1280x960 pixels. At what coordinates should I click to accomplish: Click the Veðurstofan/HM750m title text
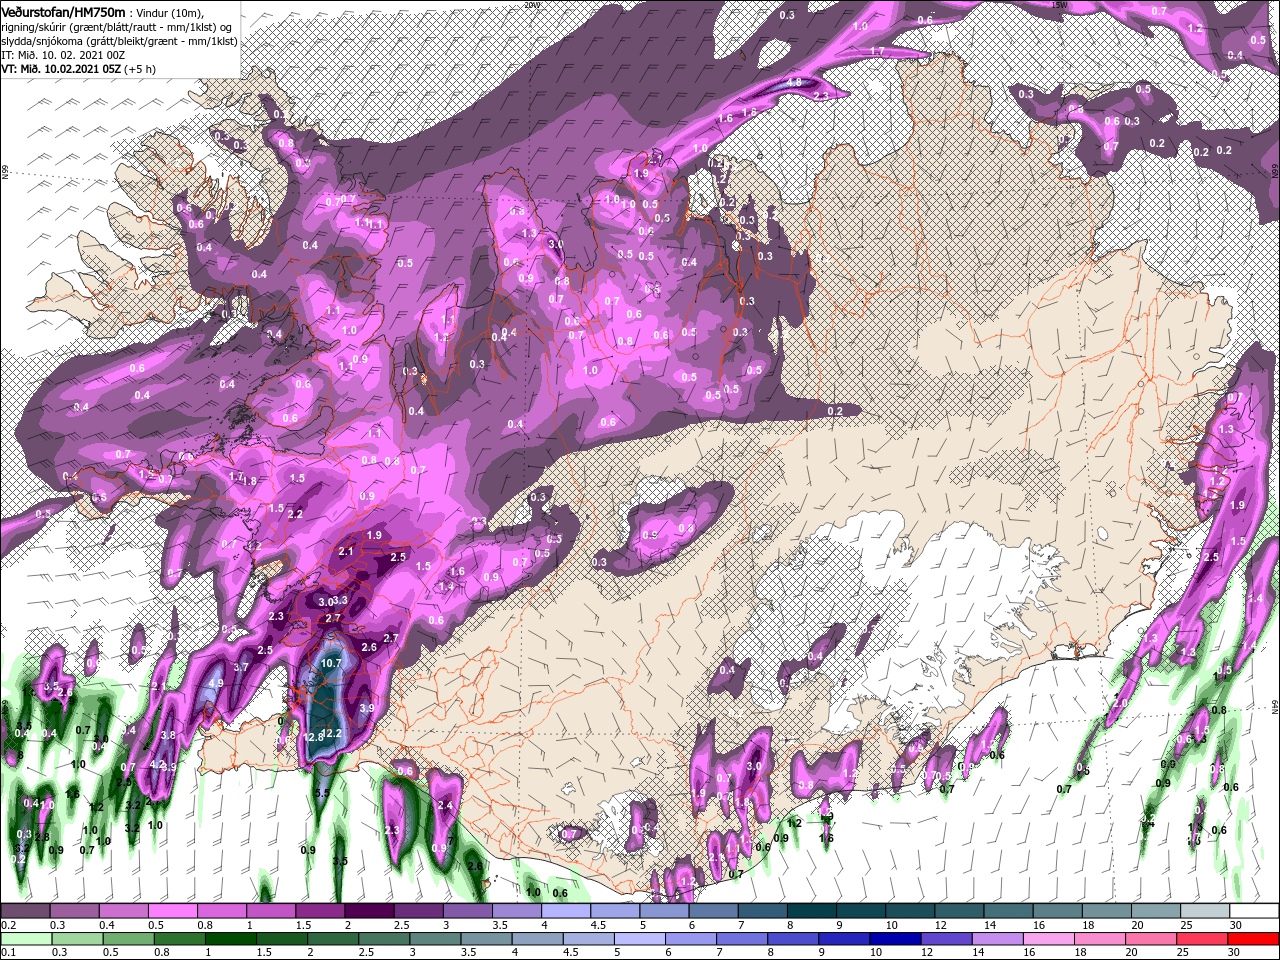(x=63, y=12)
